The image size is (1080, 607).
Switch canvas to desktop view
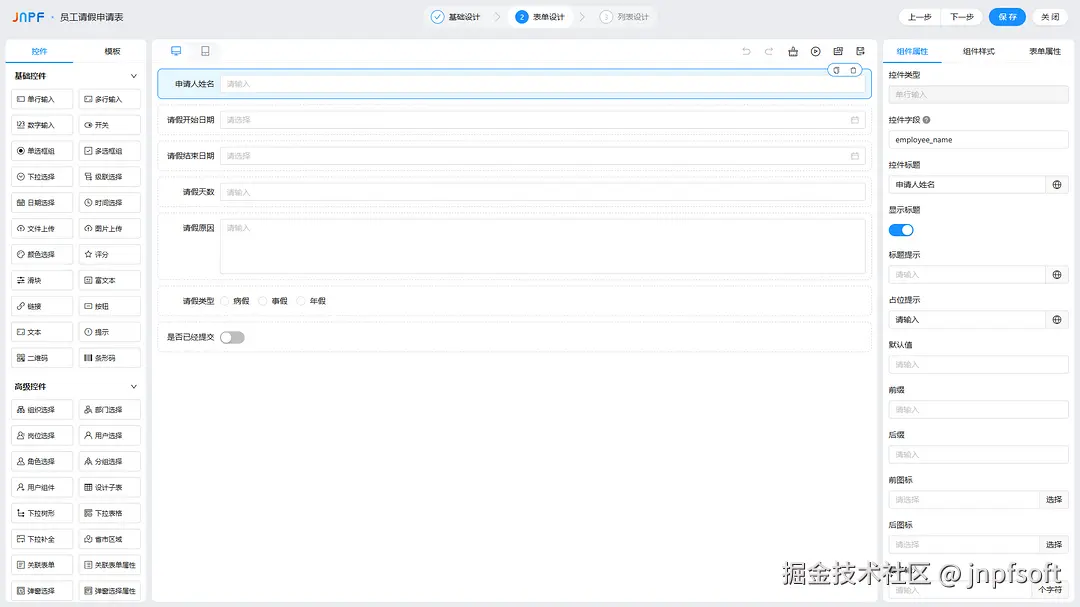point(176,51)
